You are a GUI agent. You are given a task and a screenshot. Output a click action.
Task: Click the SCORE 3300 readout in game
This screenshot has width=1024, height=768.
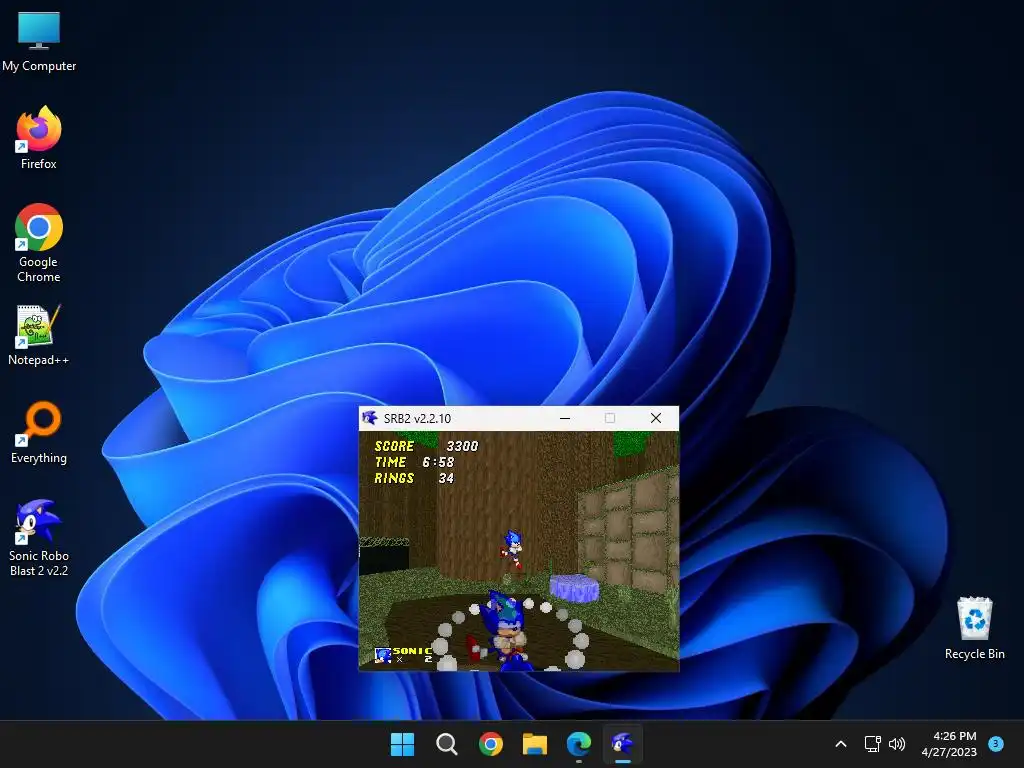point(426,446)
